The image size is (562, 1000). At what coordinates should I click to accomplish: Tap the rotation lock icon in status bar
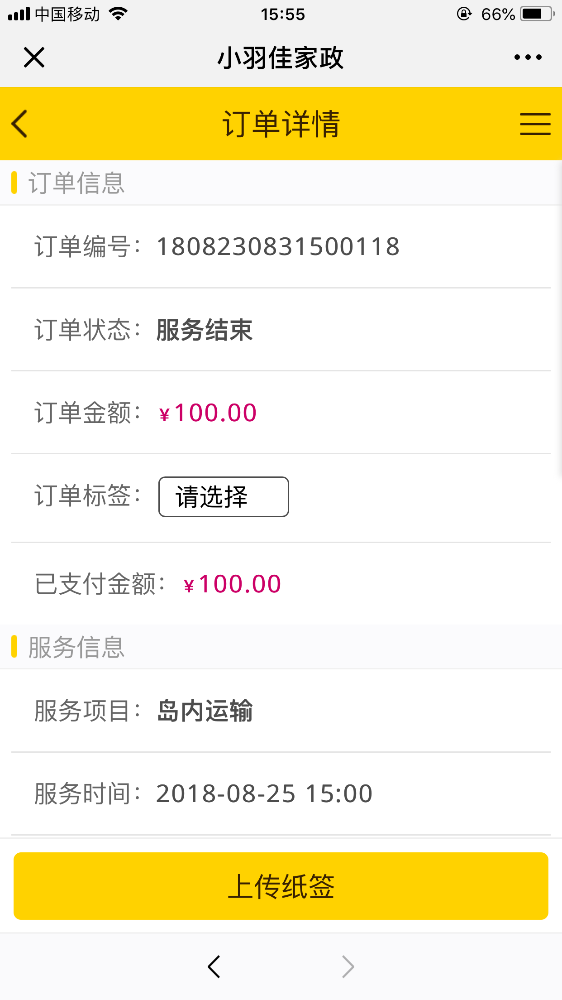(464, 13)
